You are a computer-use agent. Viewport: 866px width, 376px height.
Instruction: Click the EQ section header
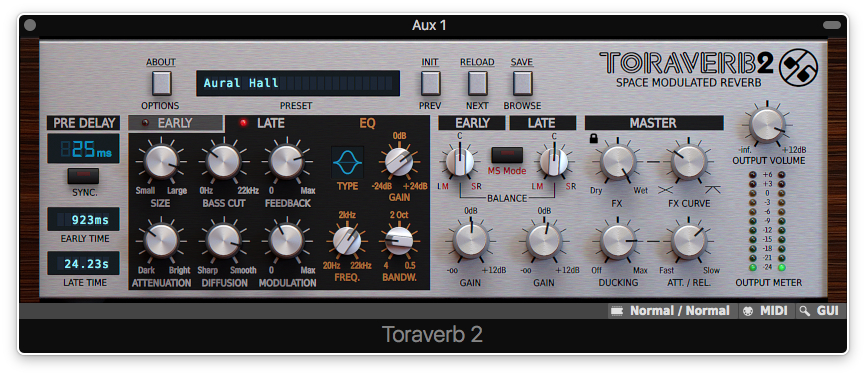tap(367, 123)
